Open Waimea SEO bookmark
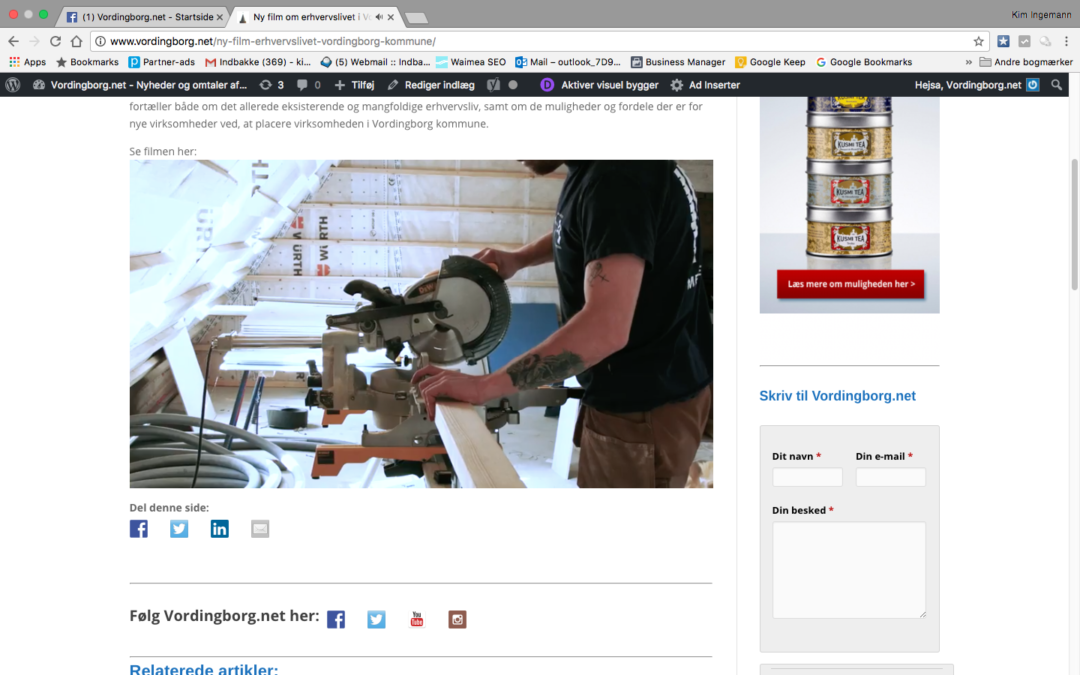Image resolution: width=1080 pixels, height=675 pixels. click(471, 62)
